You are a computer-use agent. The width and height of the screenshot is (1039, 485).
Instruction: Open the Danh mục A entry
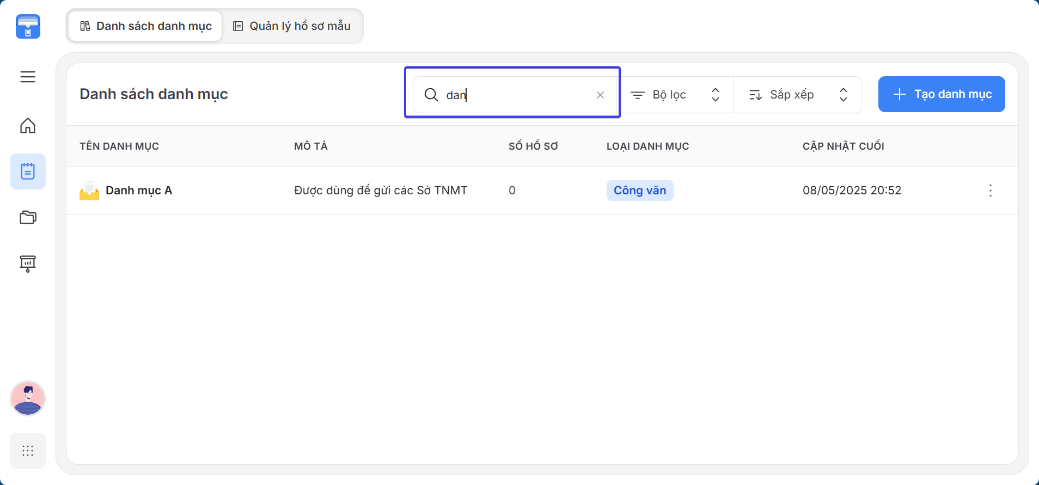(139, 191)
